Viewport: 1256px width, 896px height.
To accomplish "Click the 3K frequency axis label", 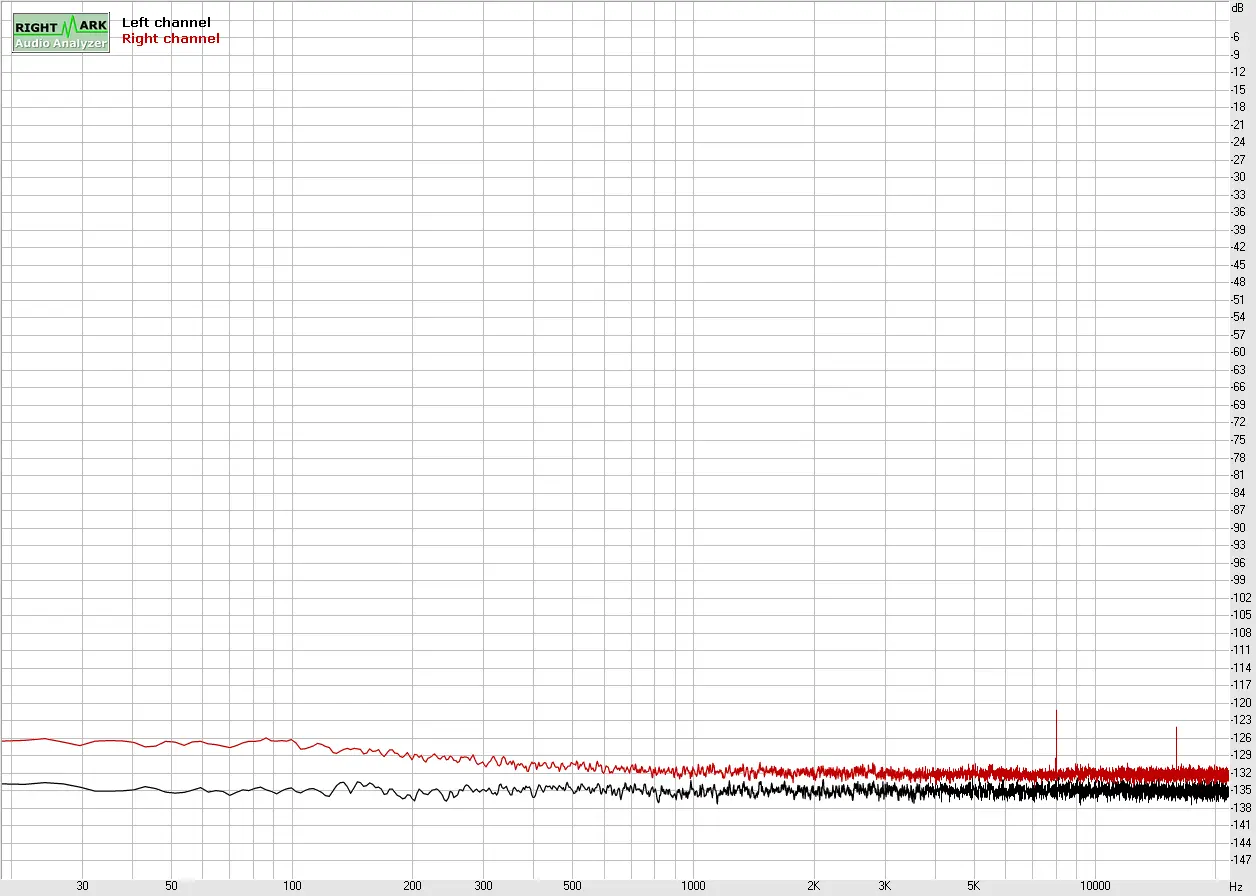I will (884, 886).
